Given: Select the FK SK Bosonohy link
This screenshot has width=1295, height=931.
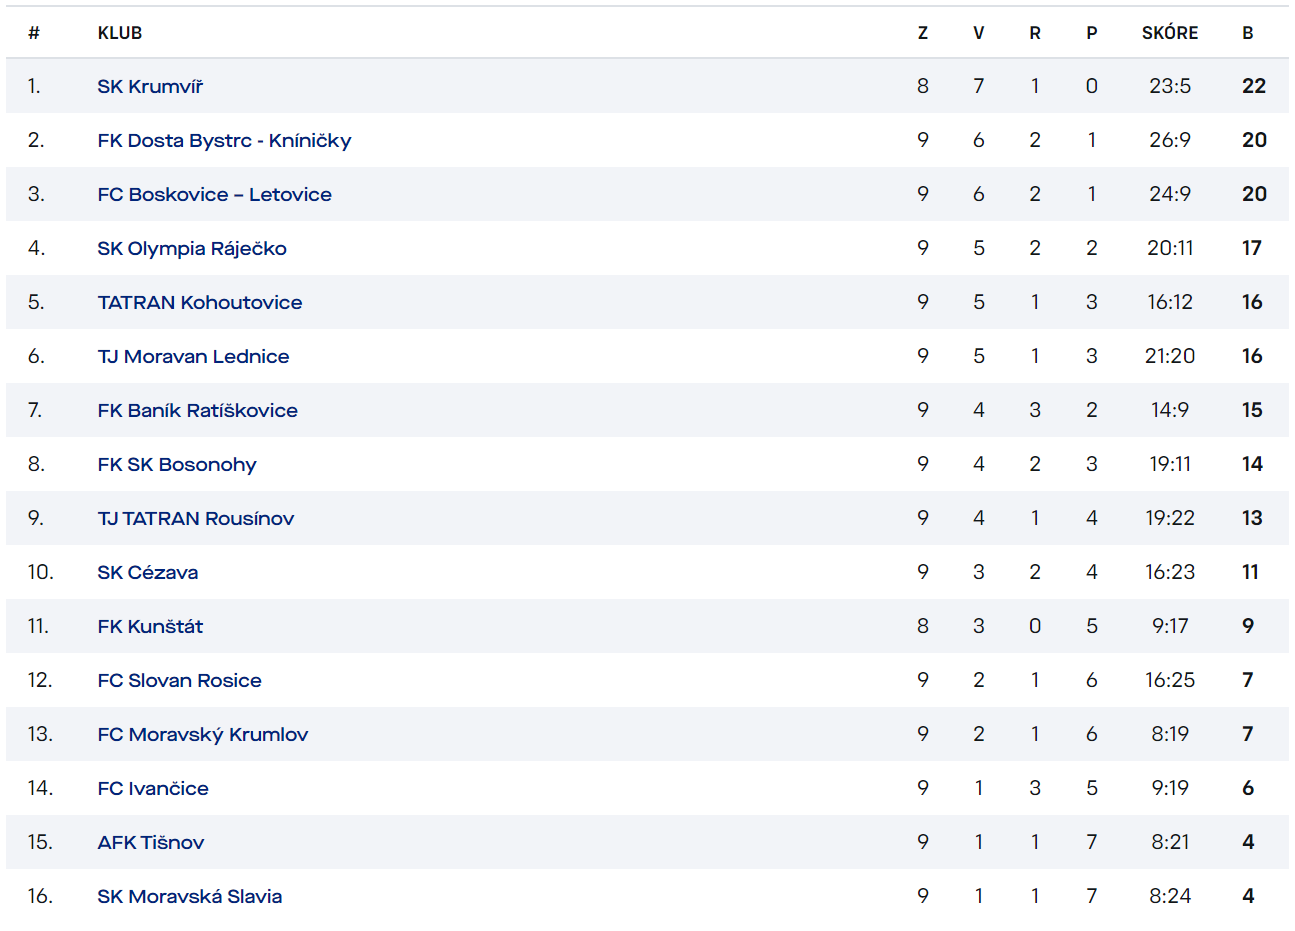Looking at the screenshot, I should click(177, 464).
